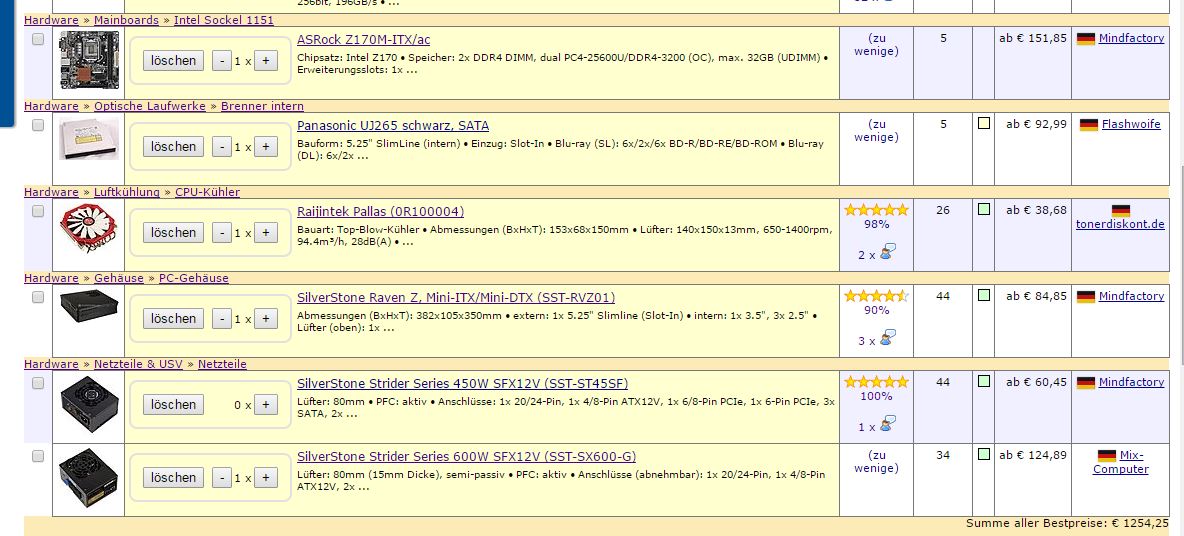Open the SilverStone Raven Z case thumbnail
The width and height of the screenshot is (1184, 536).
point(89,306)
